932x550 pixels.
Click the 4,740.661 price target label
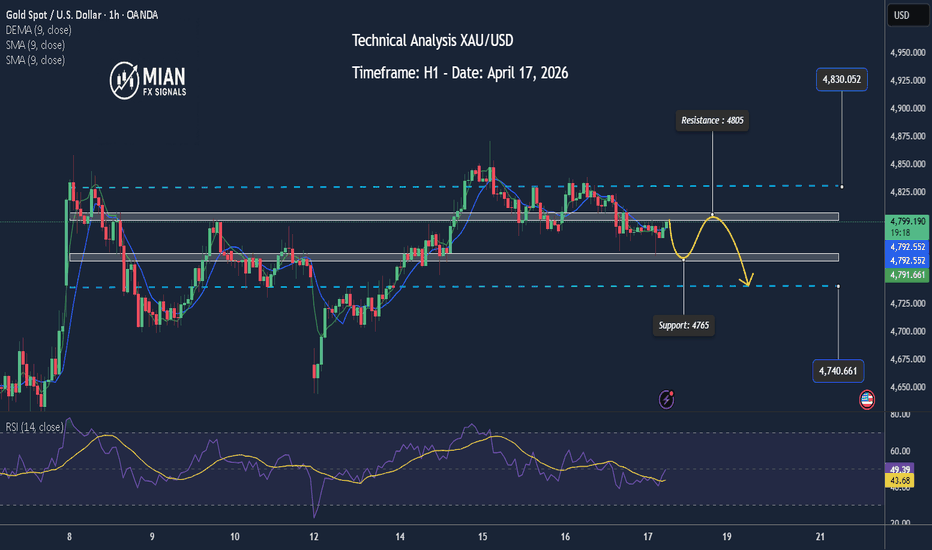(x=838, y=371)
